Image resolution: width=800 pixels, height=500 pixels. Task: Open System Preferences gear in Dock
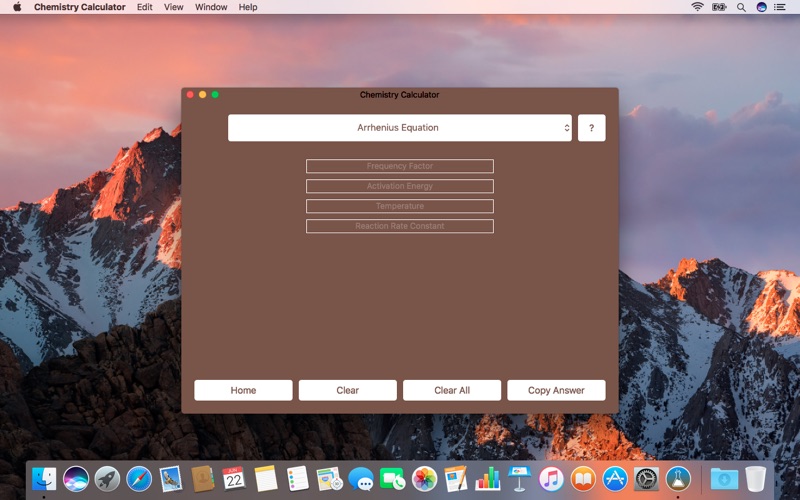pos(646,479)
